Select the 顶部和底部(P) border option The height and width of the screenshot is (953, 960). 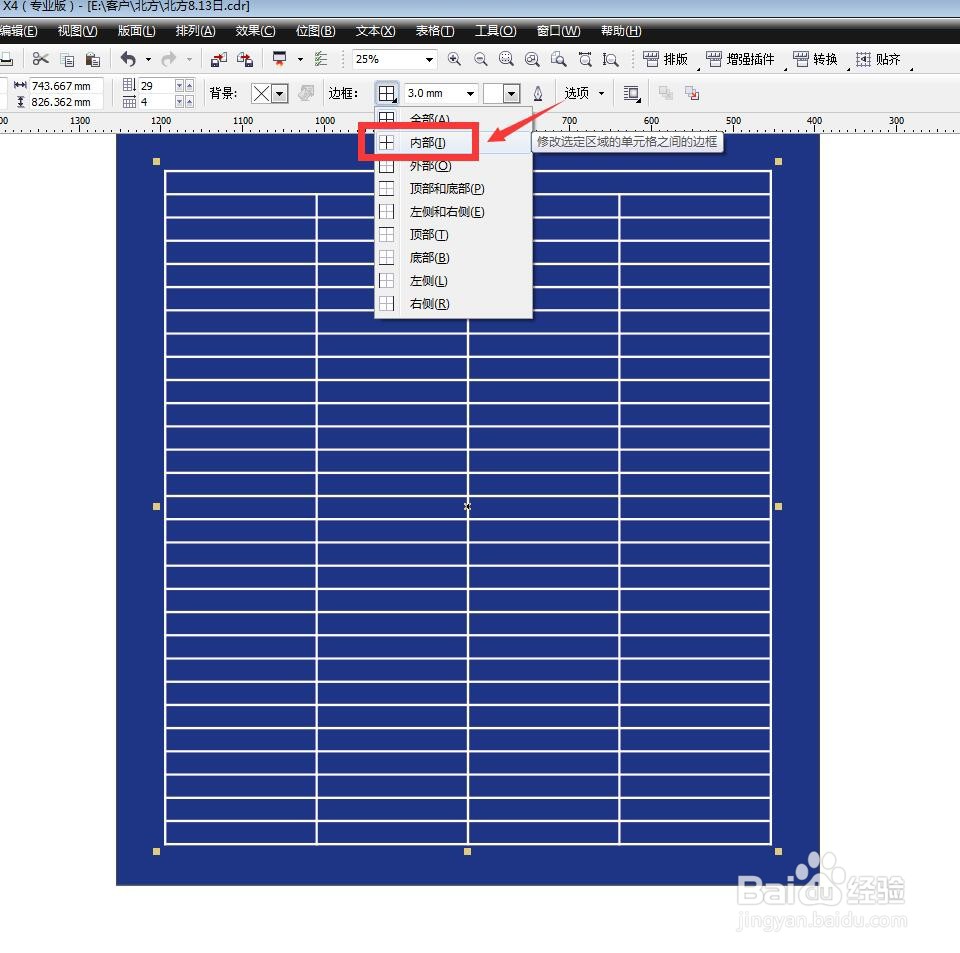pyautogui.click(x=453, y=189)
